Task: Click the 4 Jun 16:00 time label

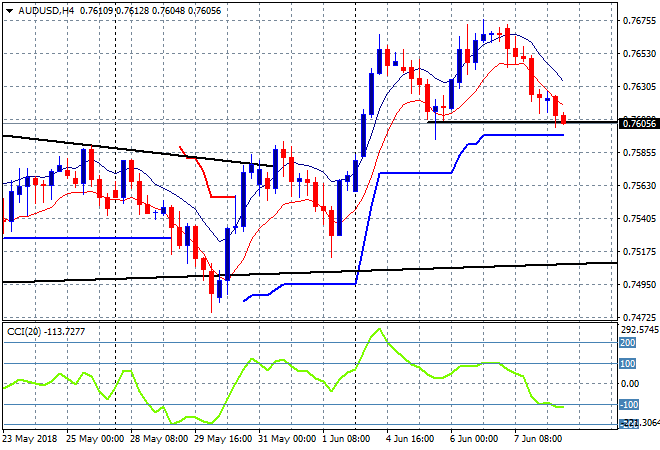Action: click(410, 438)
